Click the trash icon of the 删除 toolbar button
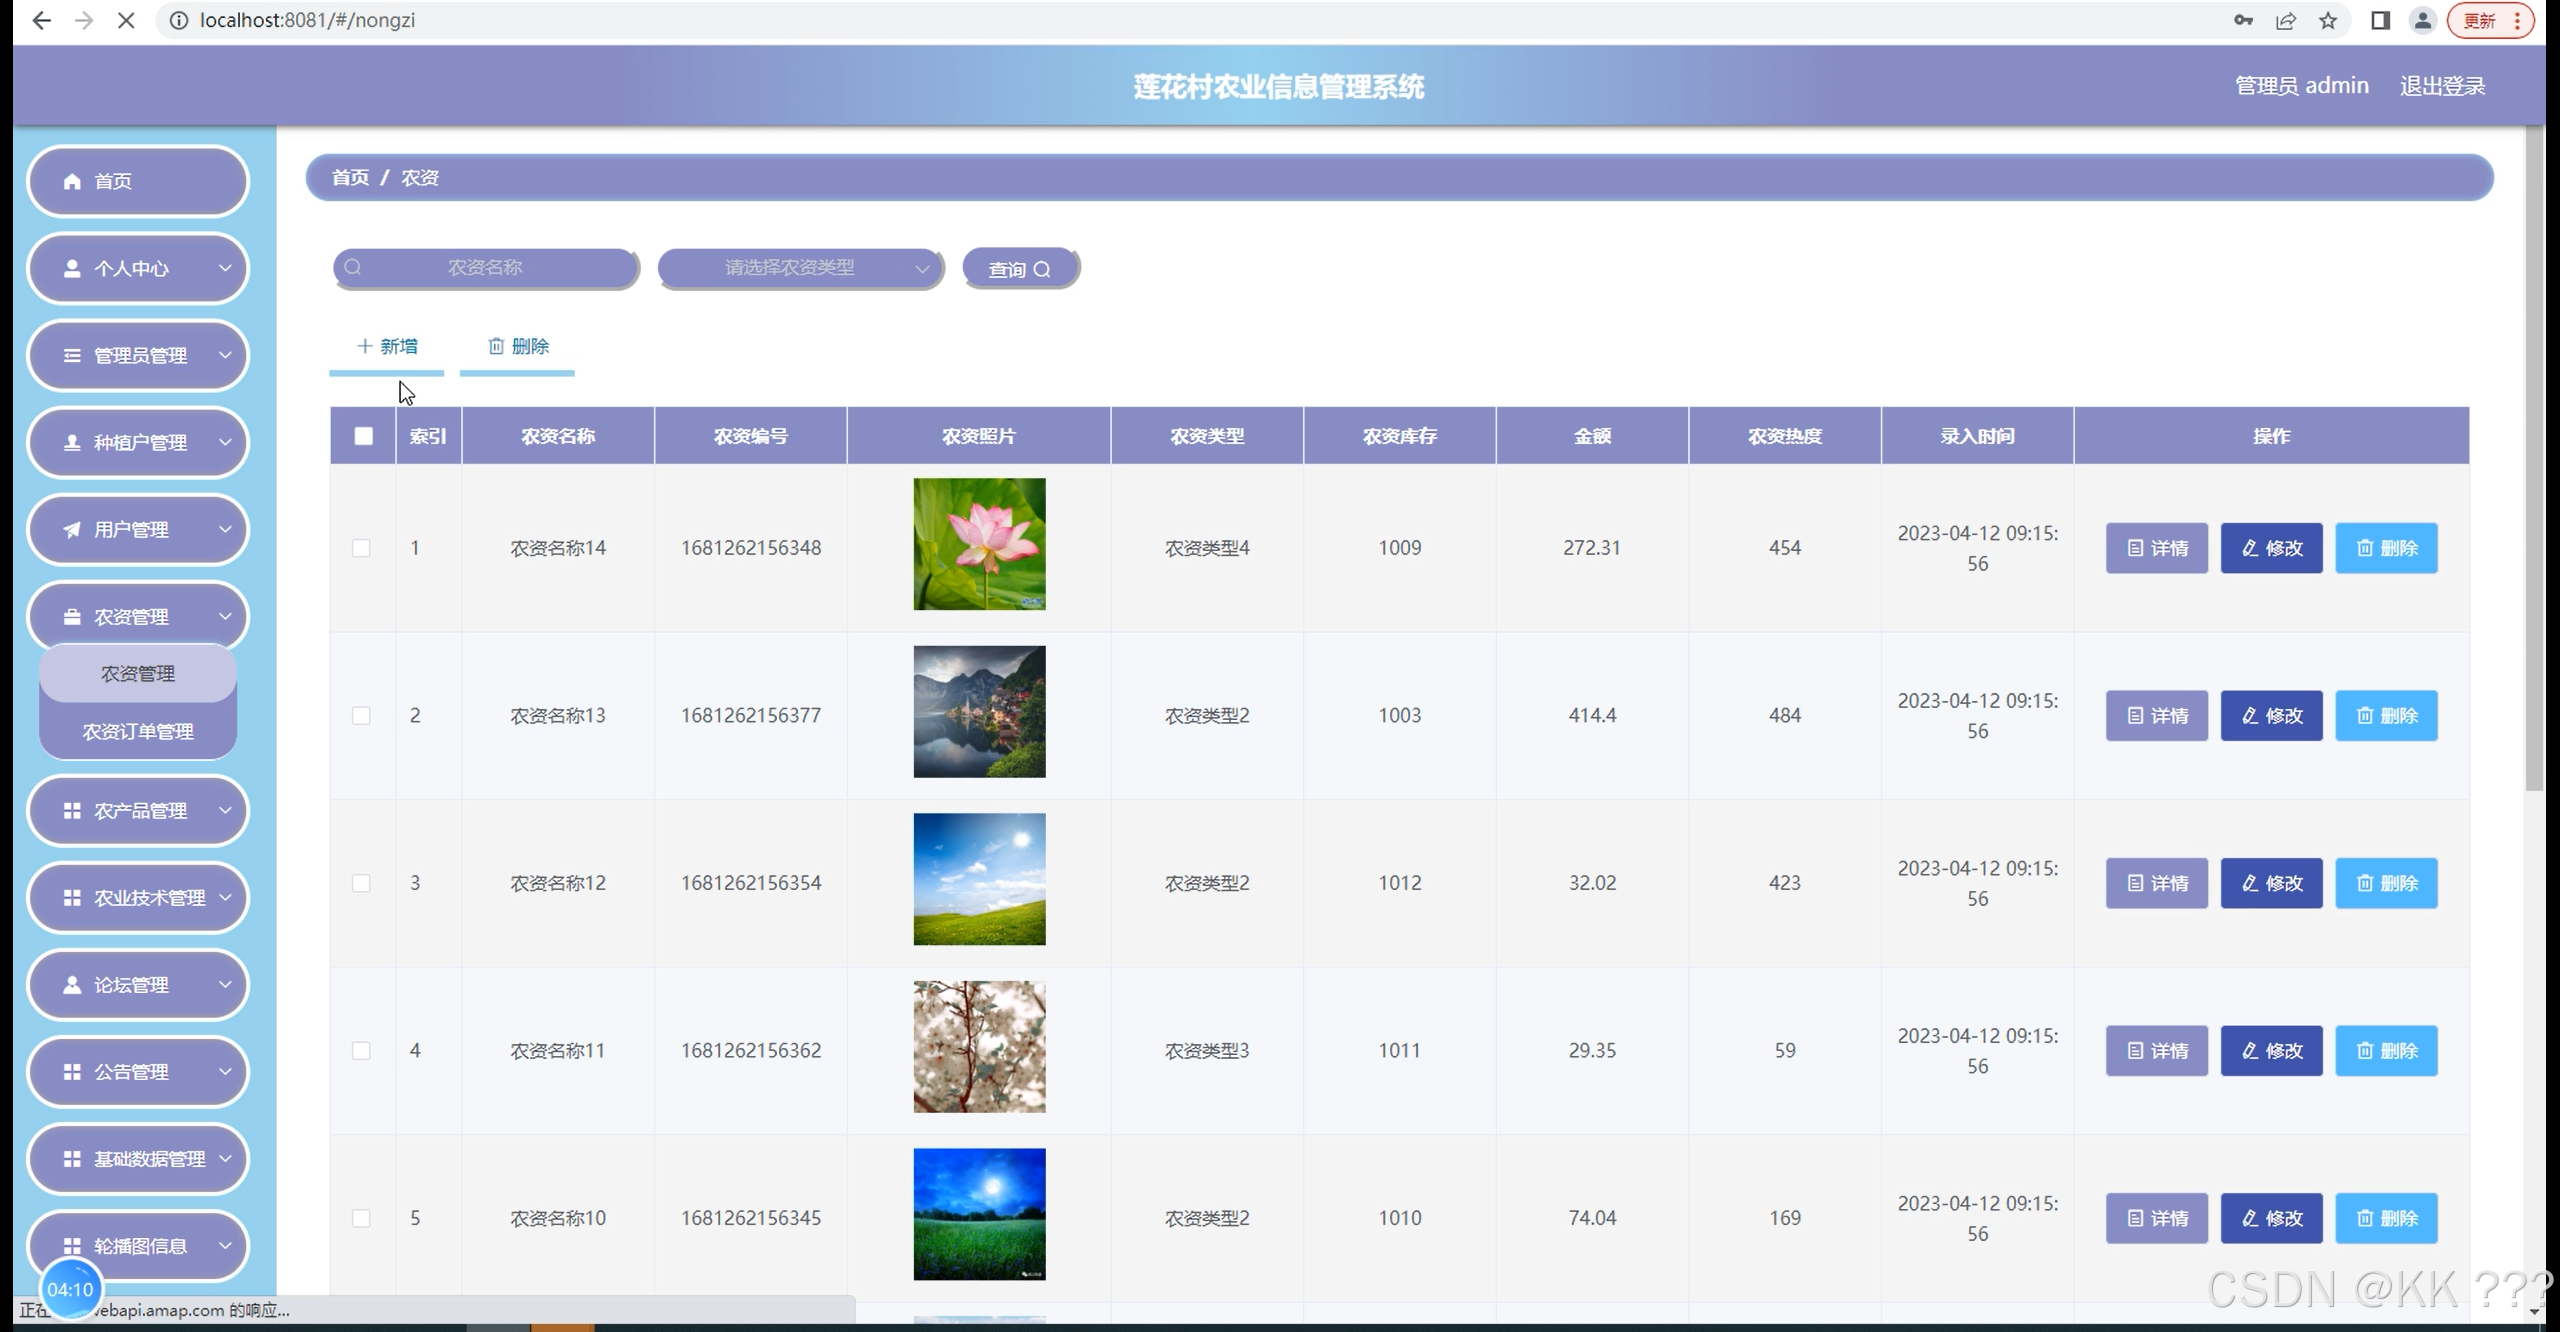 (496, 346)
